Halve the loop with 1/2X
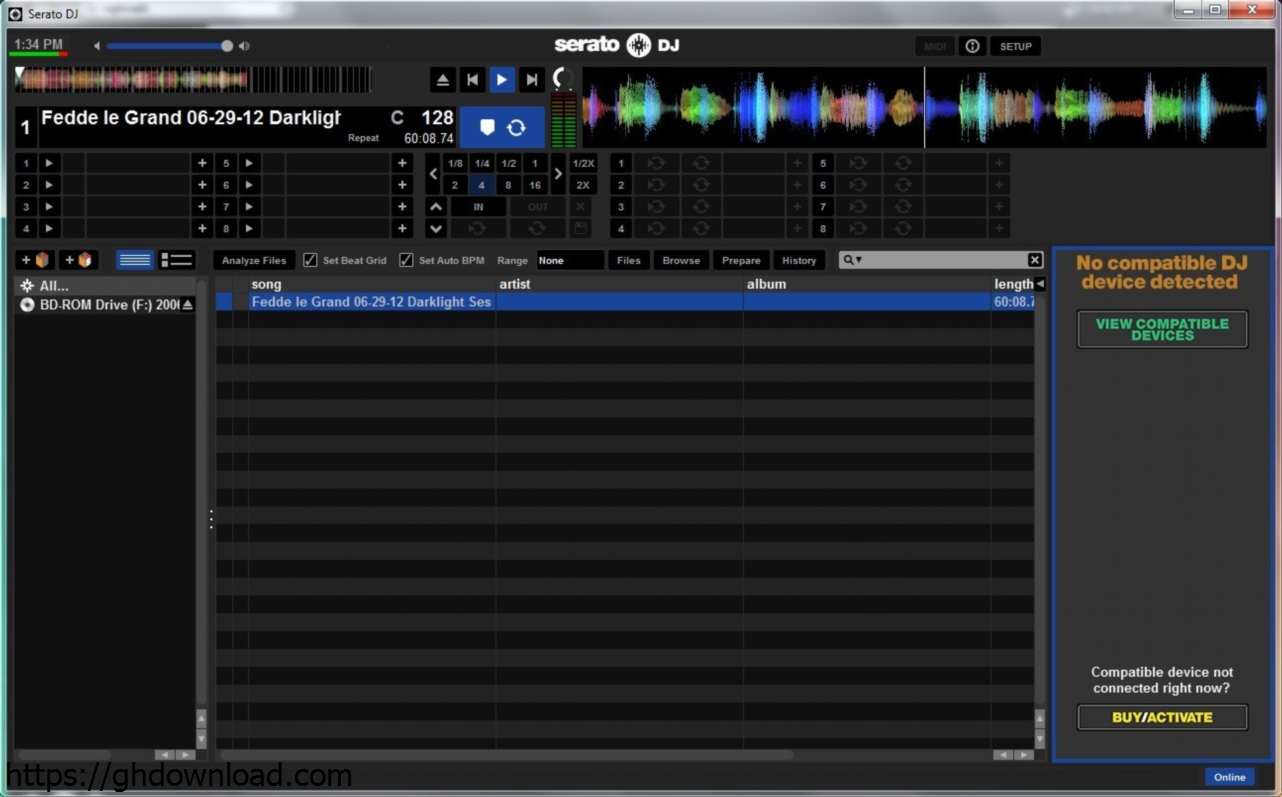The height and width of the screenshot is (797, 1282). point(583,163)
